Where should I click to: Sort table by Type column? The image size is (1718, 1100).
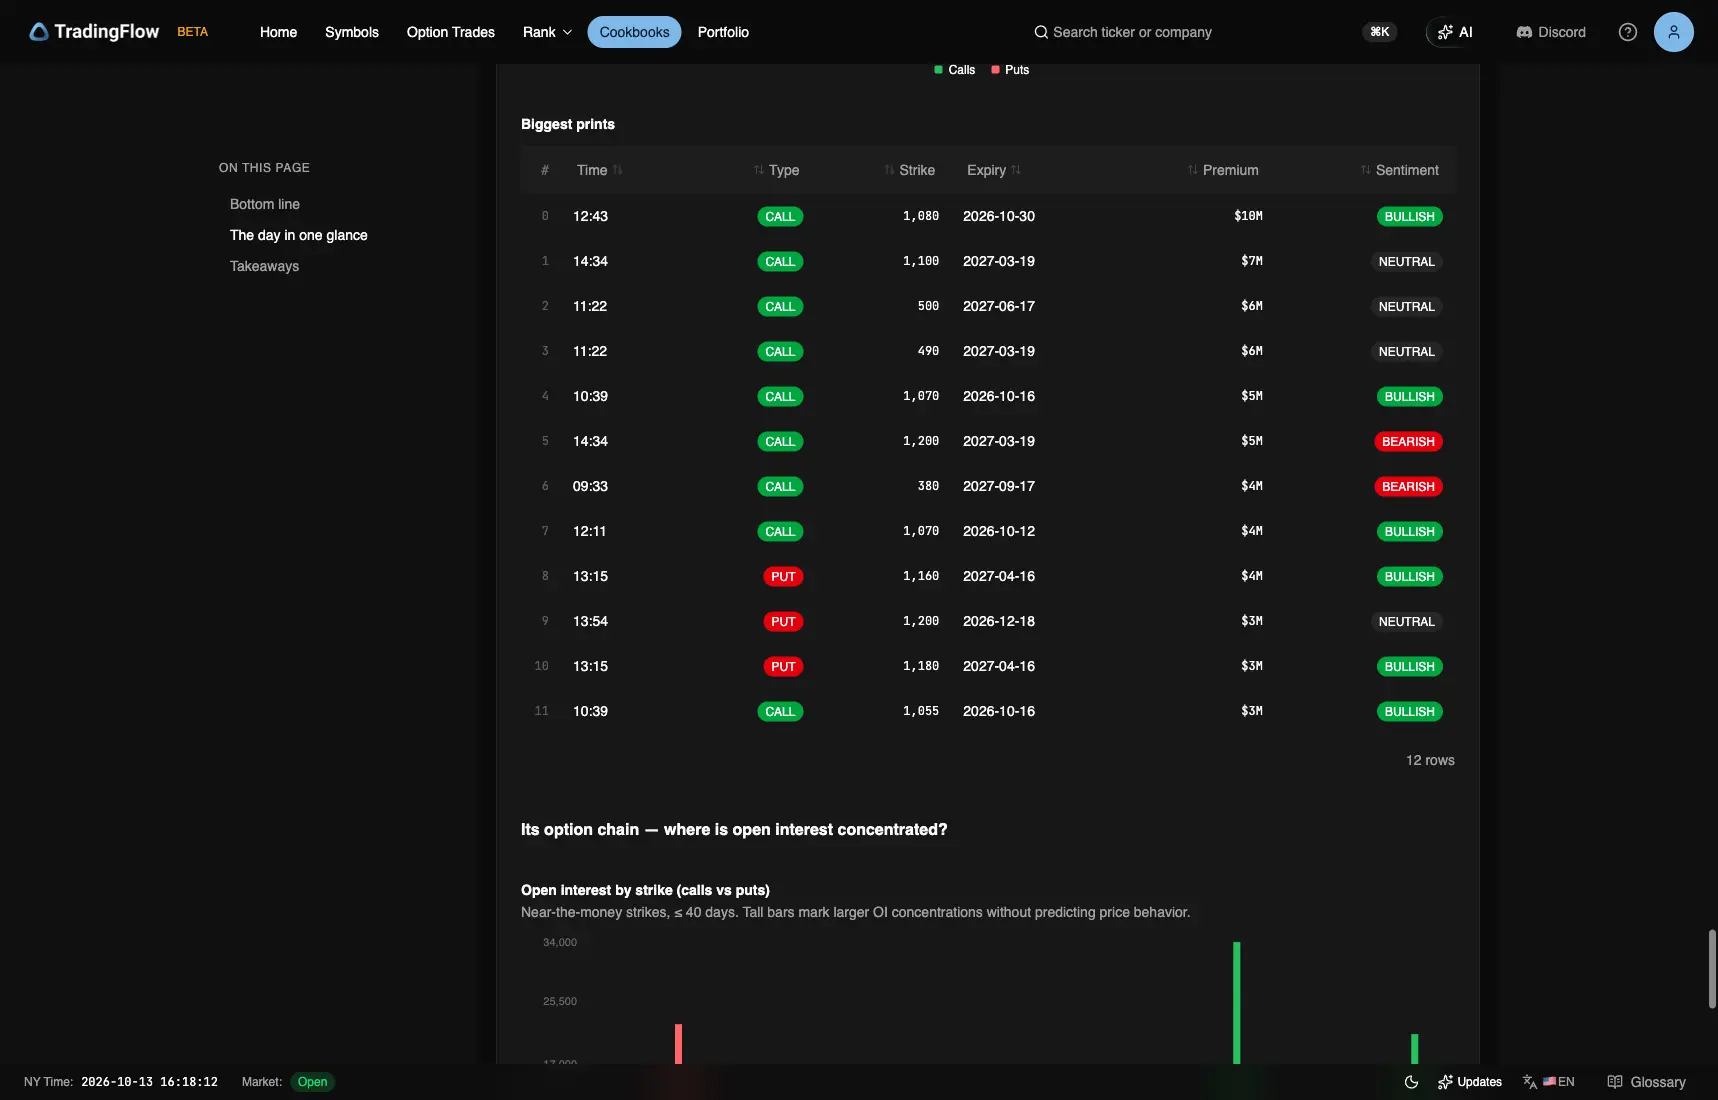pyautogui.click(x=777, y=170)
